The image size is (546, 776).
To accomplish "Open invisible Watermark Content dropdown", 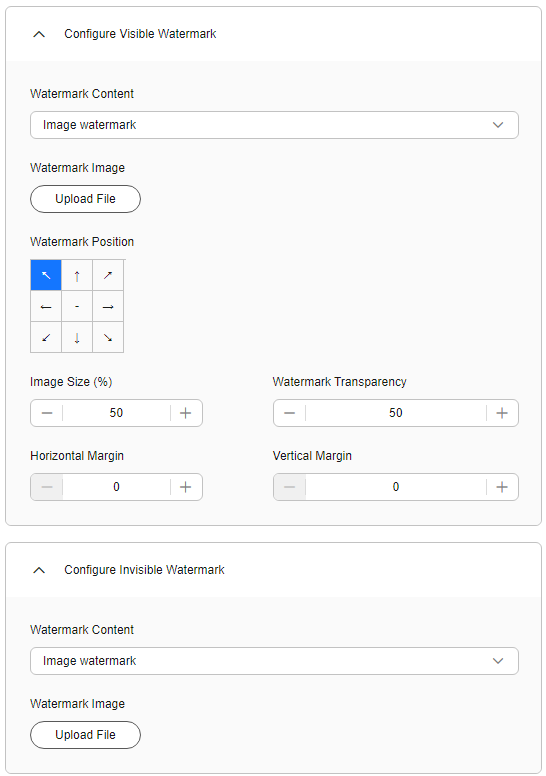I will point(274,661).
